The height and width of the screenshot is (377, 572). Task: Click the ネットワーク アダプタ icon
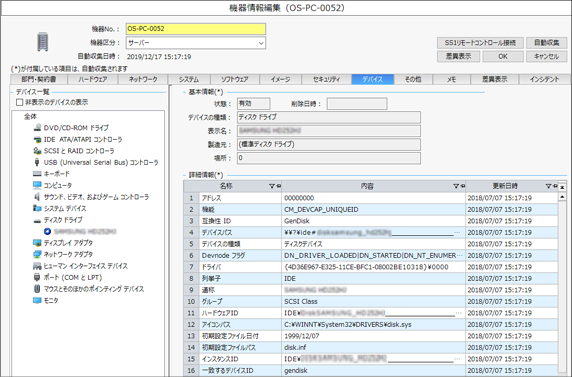pyautogui.click(x=37, y=254)
